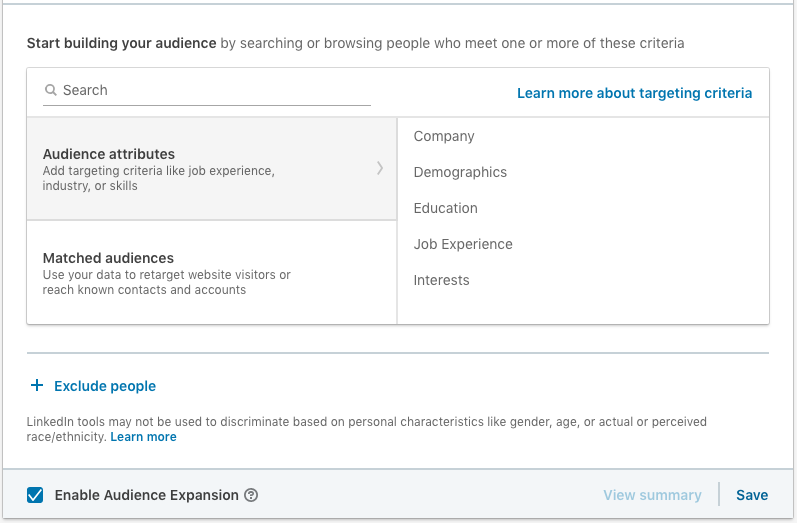This screenshot has height=523, width=797.
Task: Open the View summary link
Action: point(652,495)
